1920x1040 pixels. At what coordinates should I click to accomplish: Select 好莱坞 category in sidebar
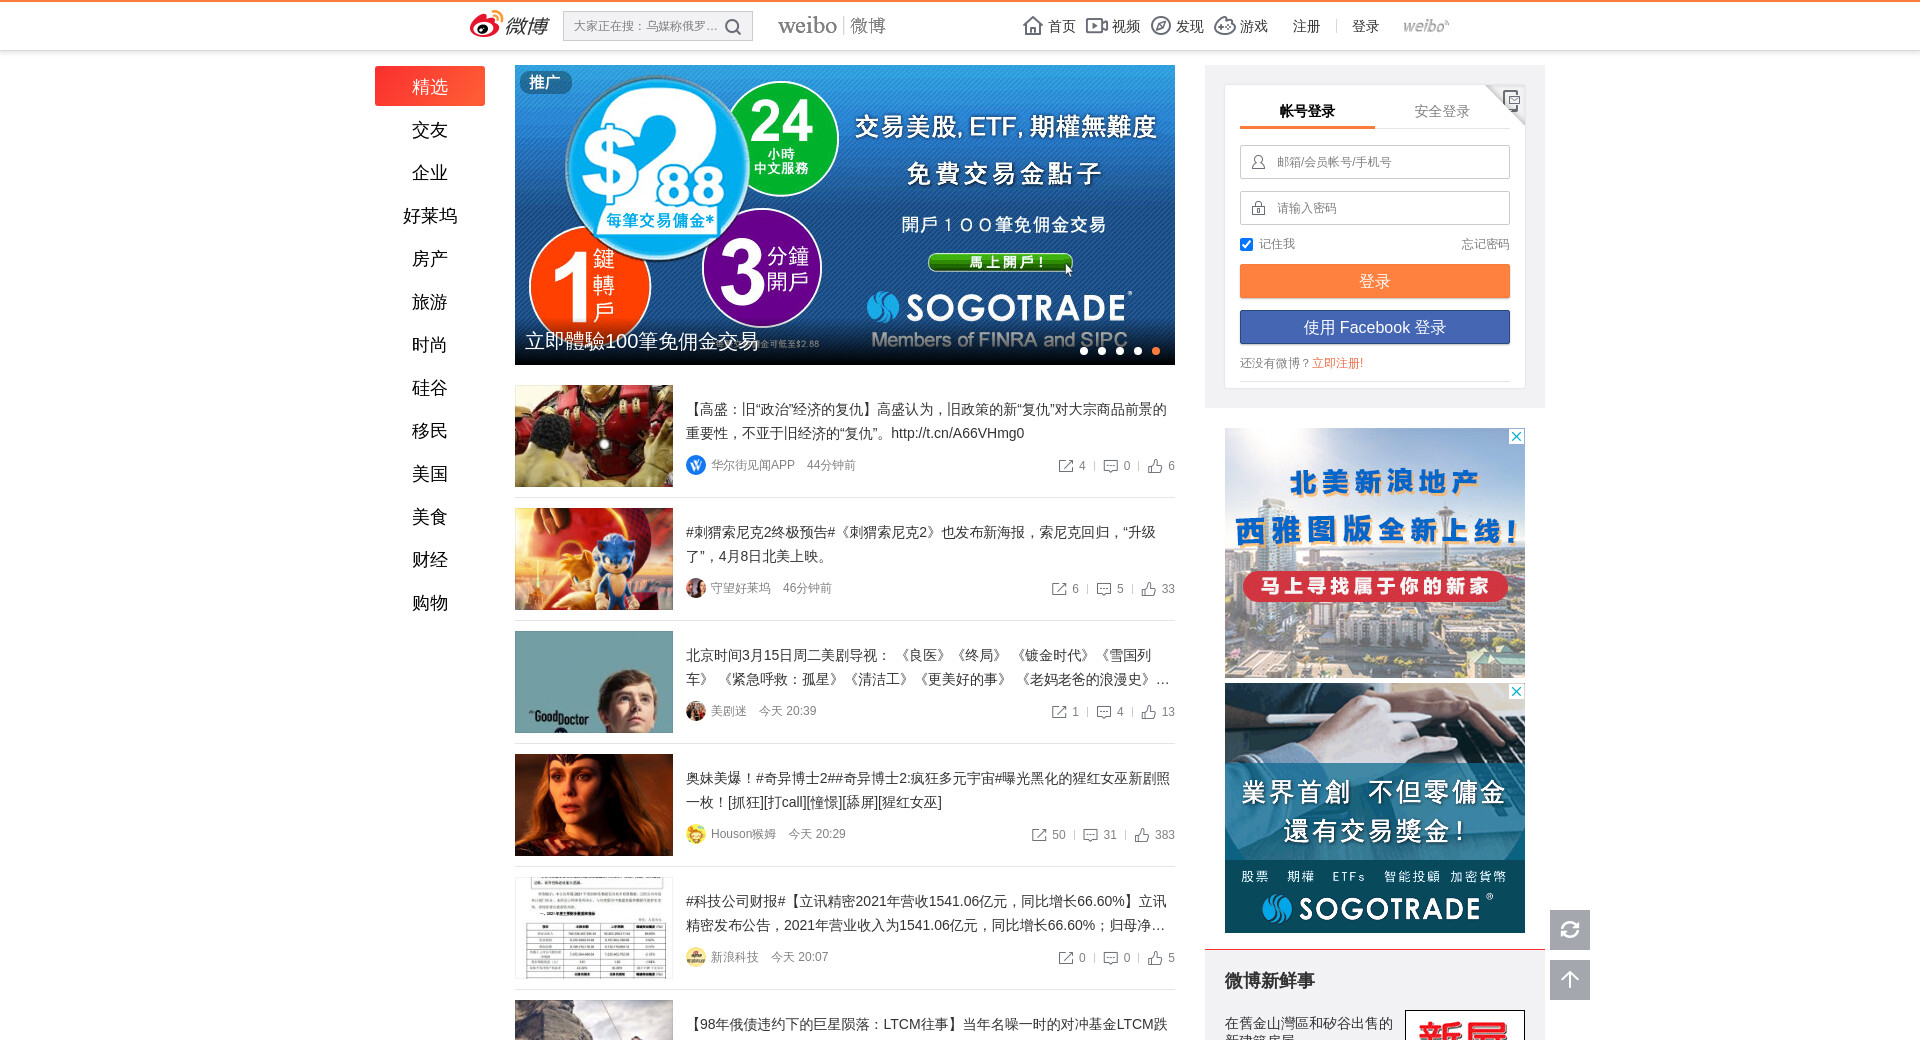coord(430,216)
